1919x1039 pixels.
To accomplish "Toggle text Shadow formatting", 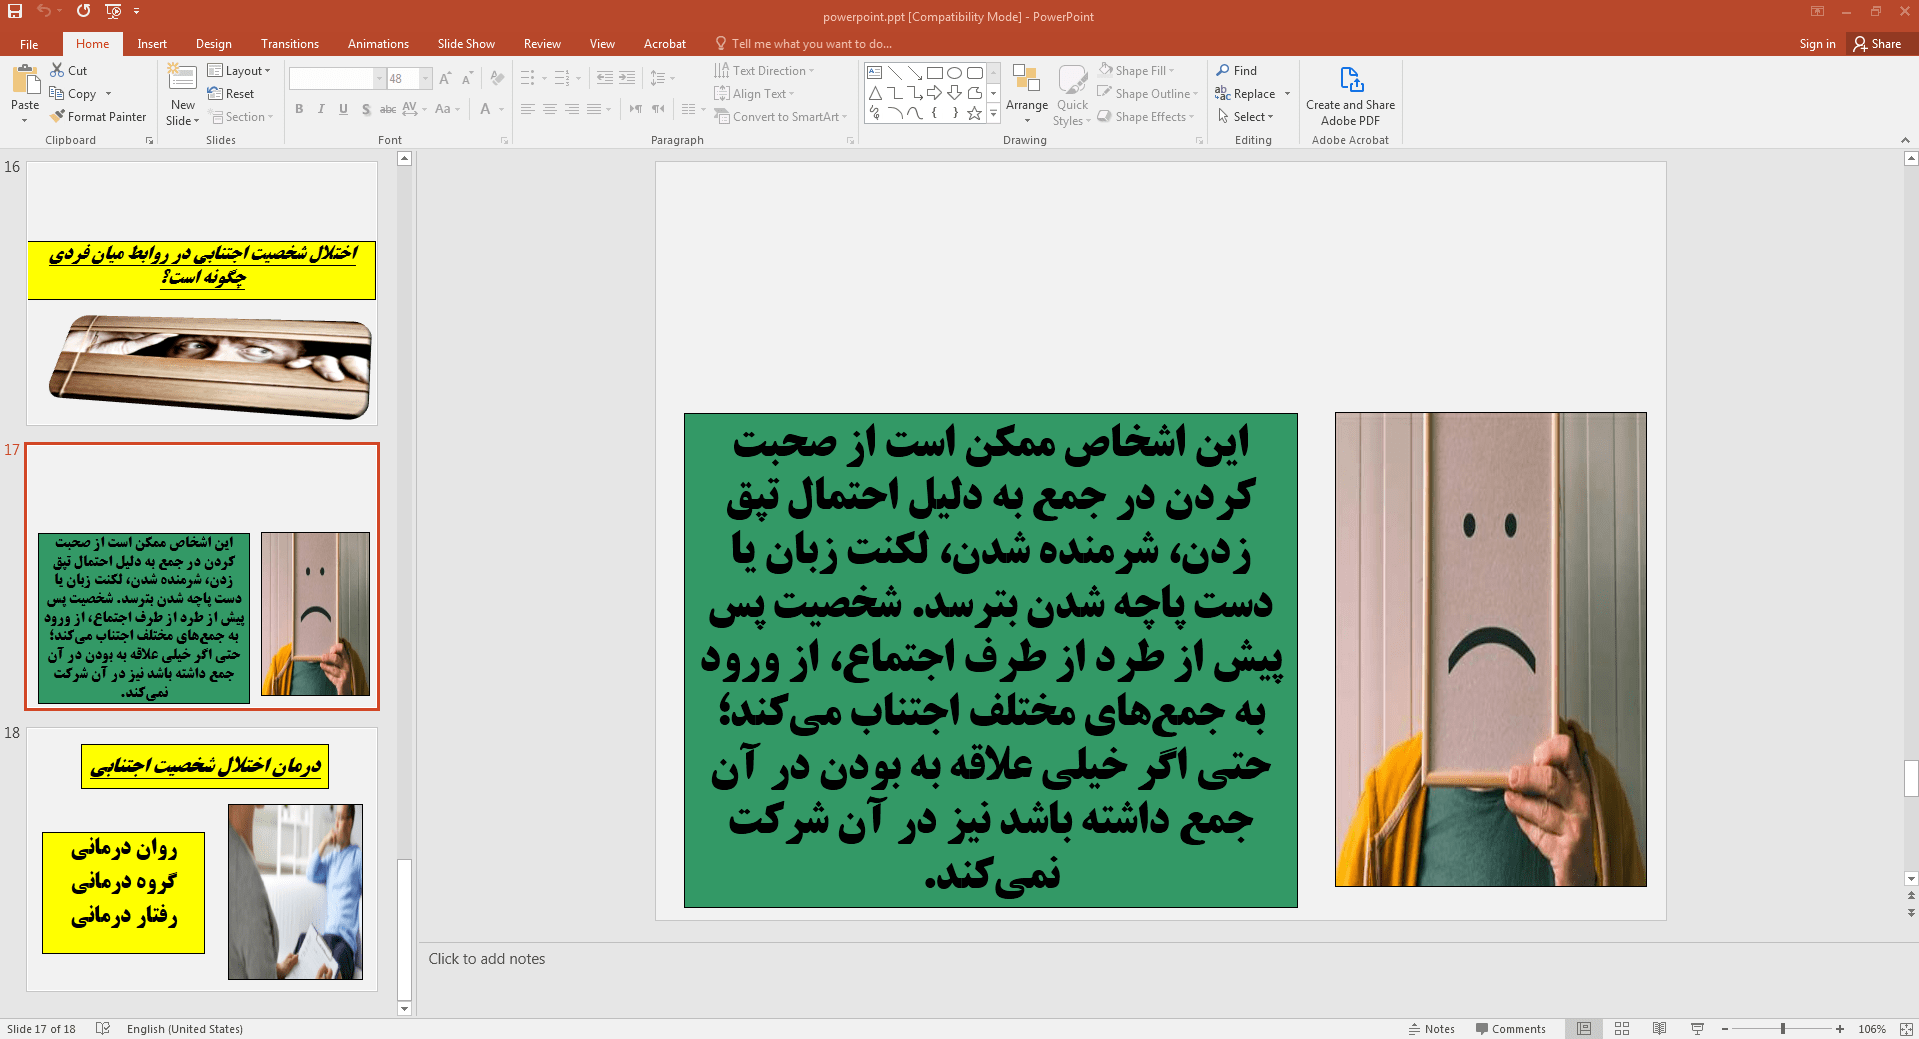I will click(366, 109).
